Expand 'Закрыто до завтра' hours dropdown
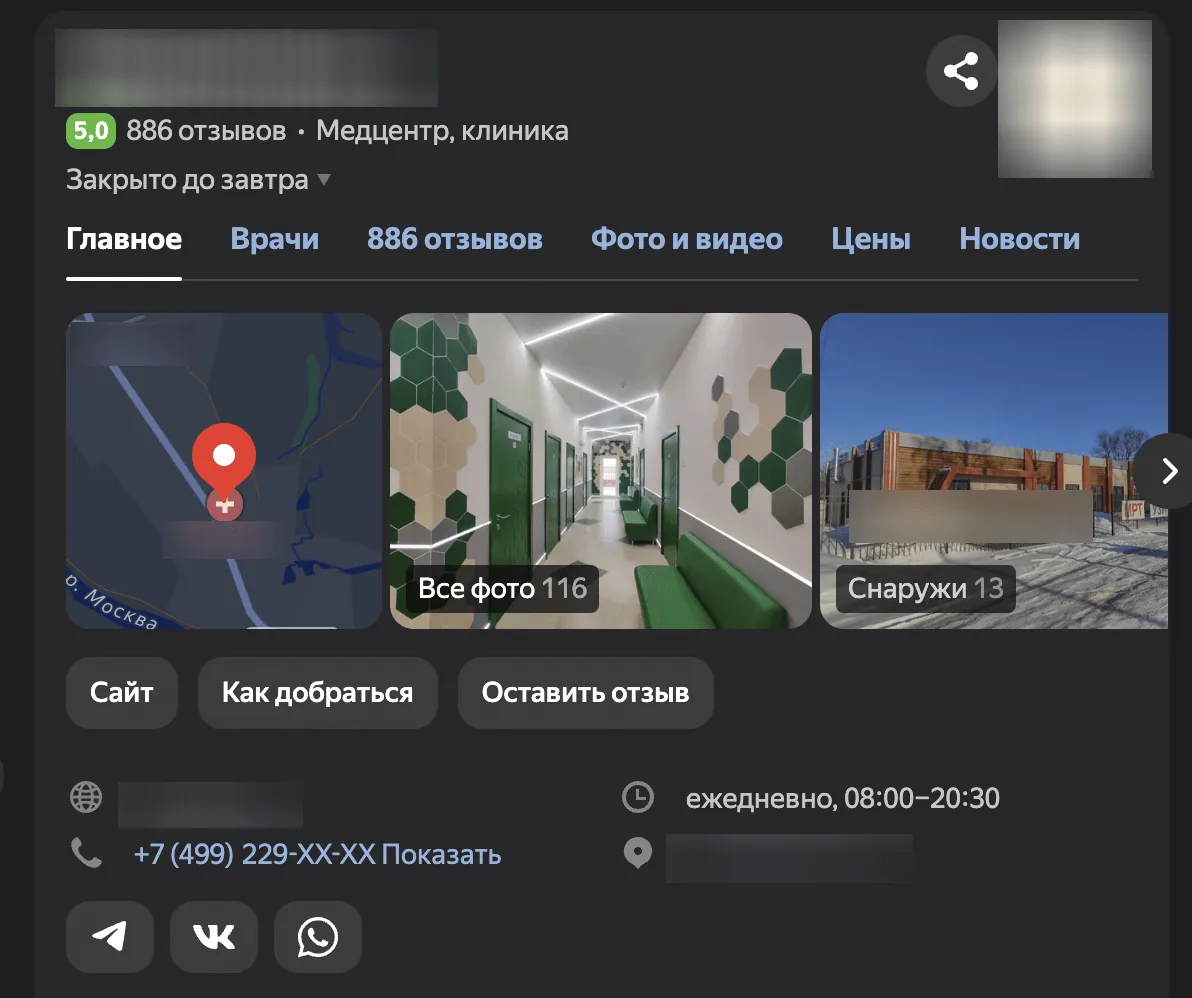1192x998 pixels. pos(198,180)
